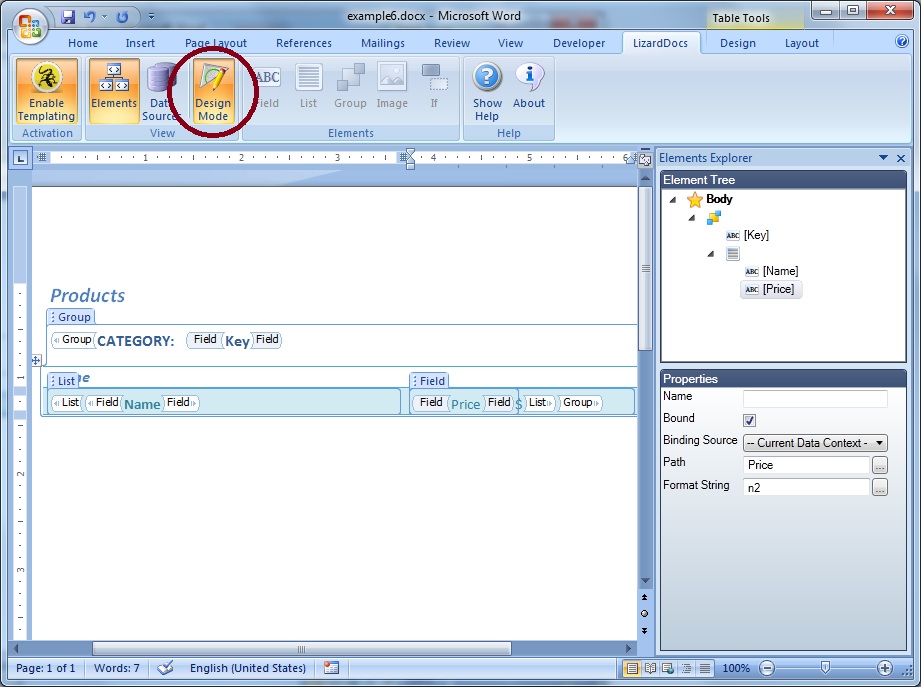This screenshot has width=921, height=687.
Task: Toggle the Elements explorer view button
Action: point(114,92)
